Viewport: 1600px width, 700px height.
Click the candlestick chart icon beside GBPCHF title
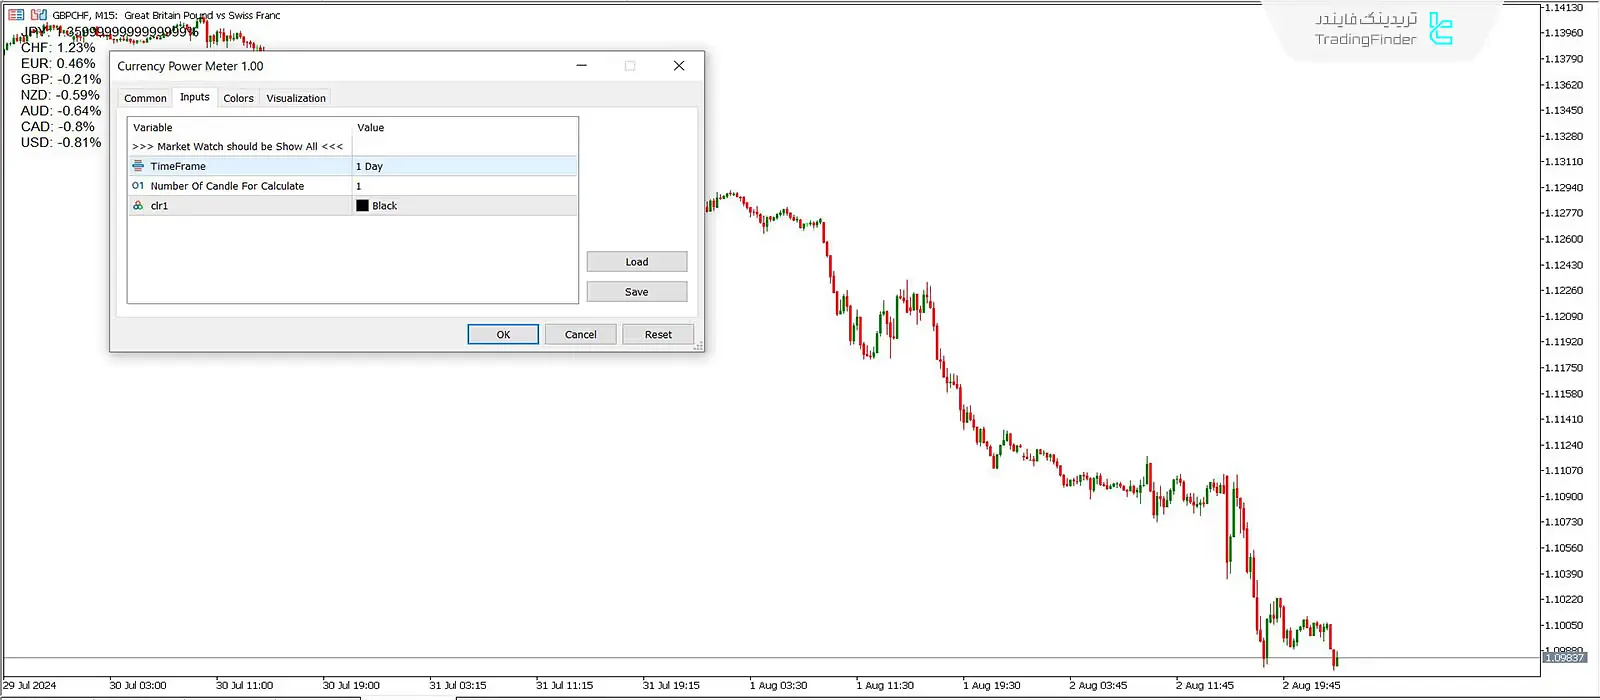tap(39, 15)
